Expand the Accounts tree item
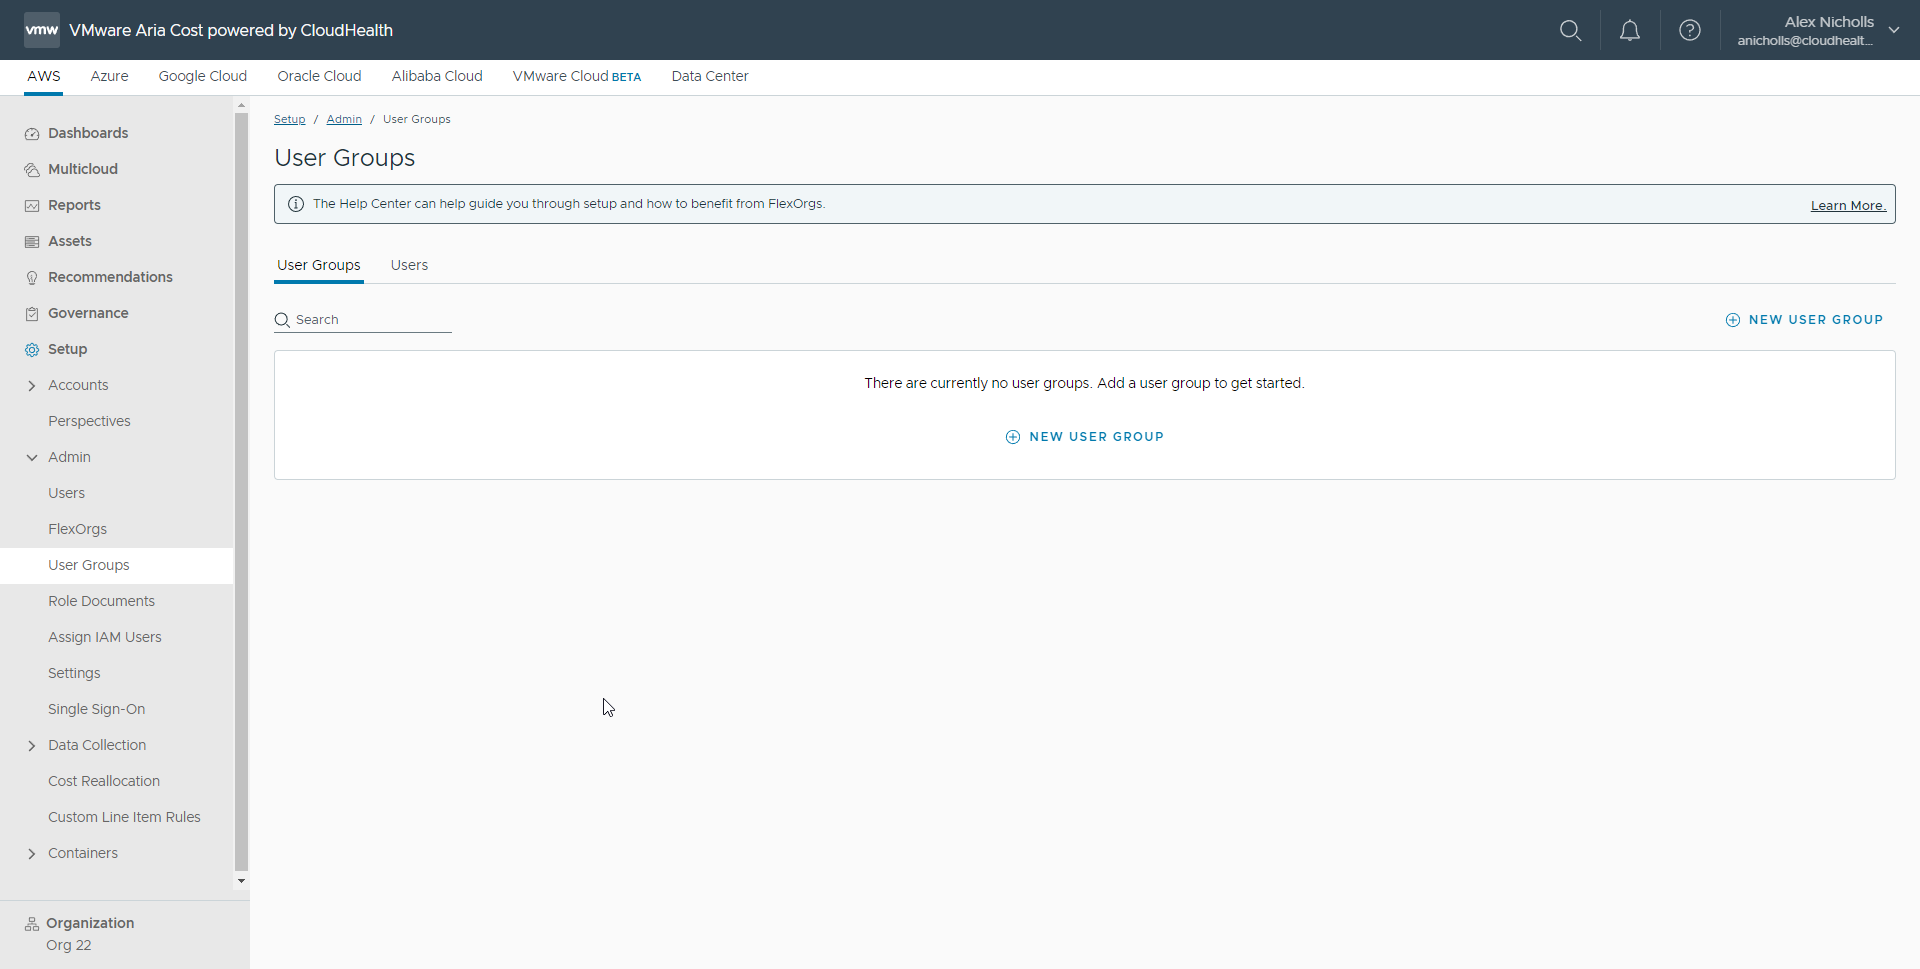This screenshot has height=969, width=1920. [32, 385]
